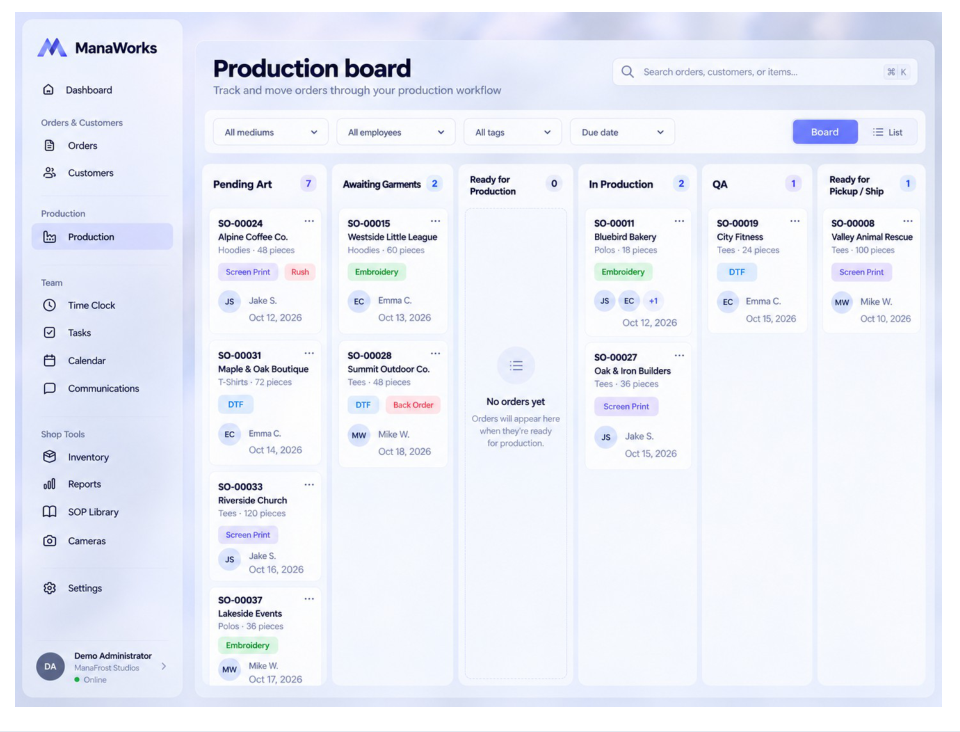Click +1 assignee badge on SO-00011

pyautogui.click(x=653, y=301)
